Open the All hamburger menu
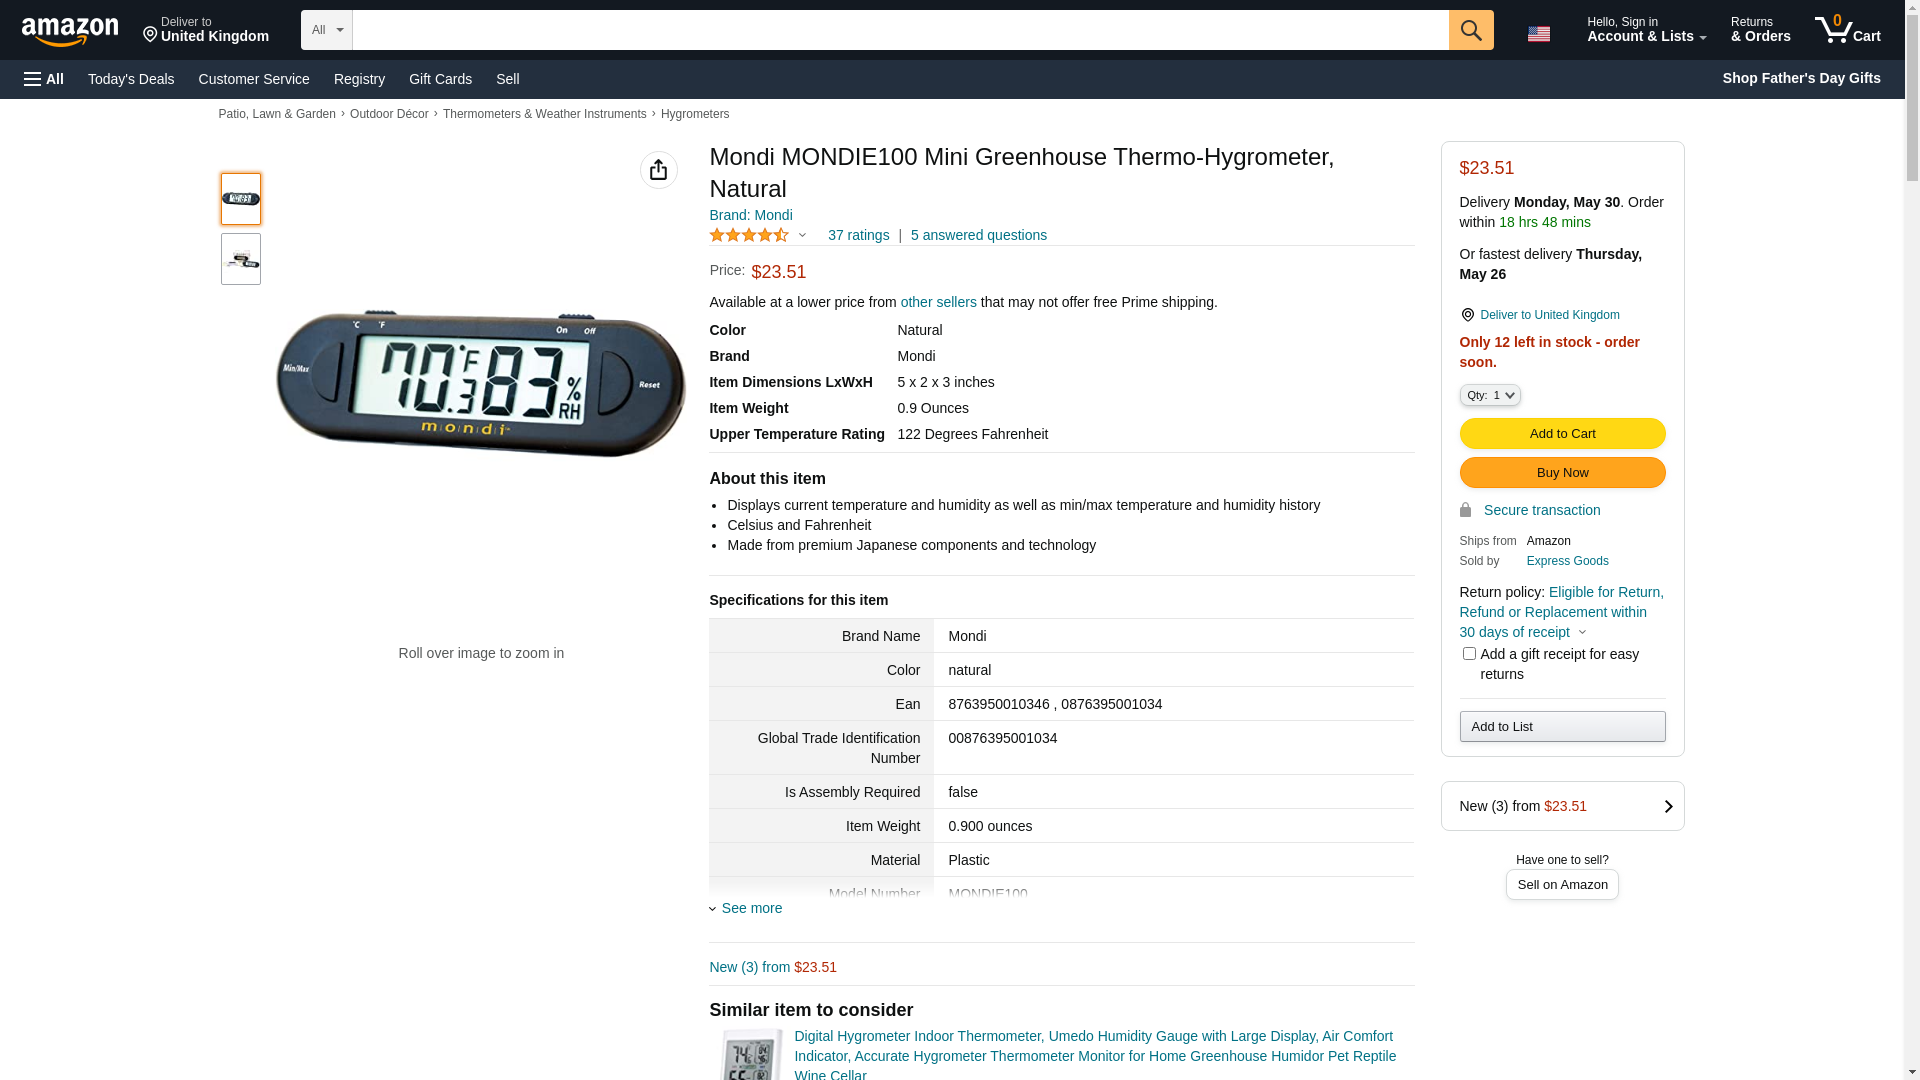This screenshot has width=1920, height=1080. click(x=44, y=79)
